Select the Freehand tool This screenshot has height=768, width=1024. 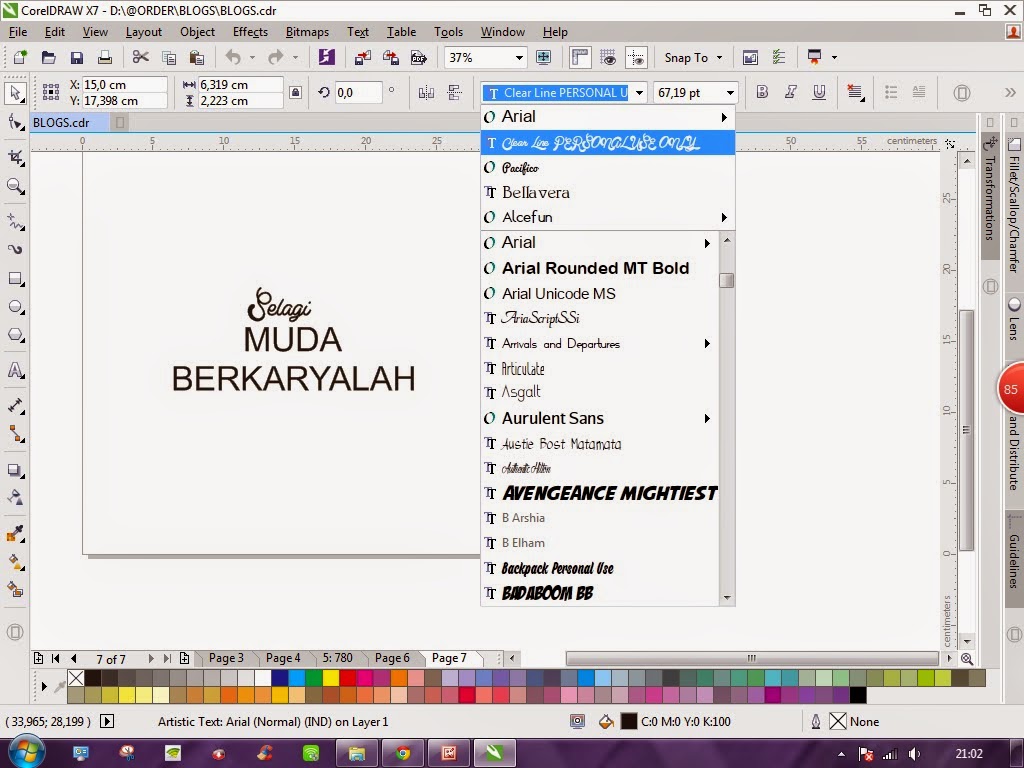16,221
